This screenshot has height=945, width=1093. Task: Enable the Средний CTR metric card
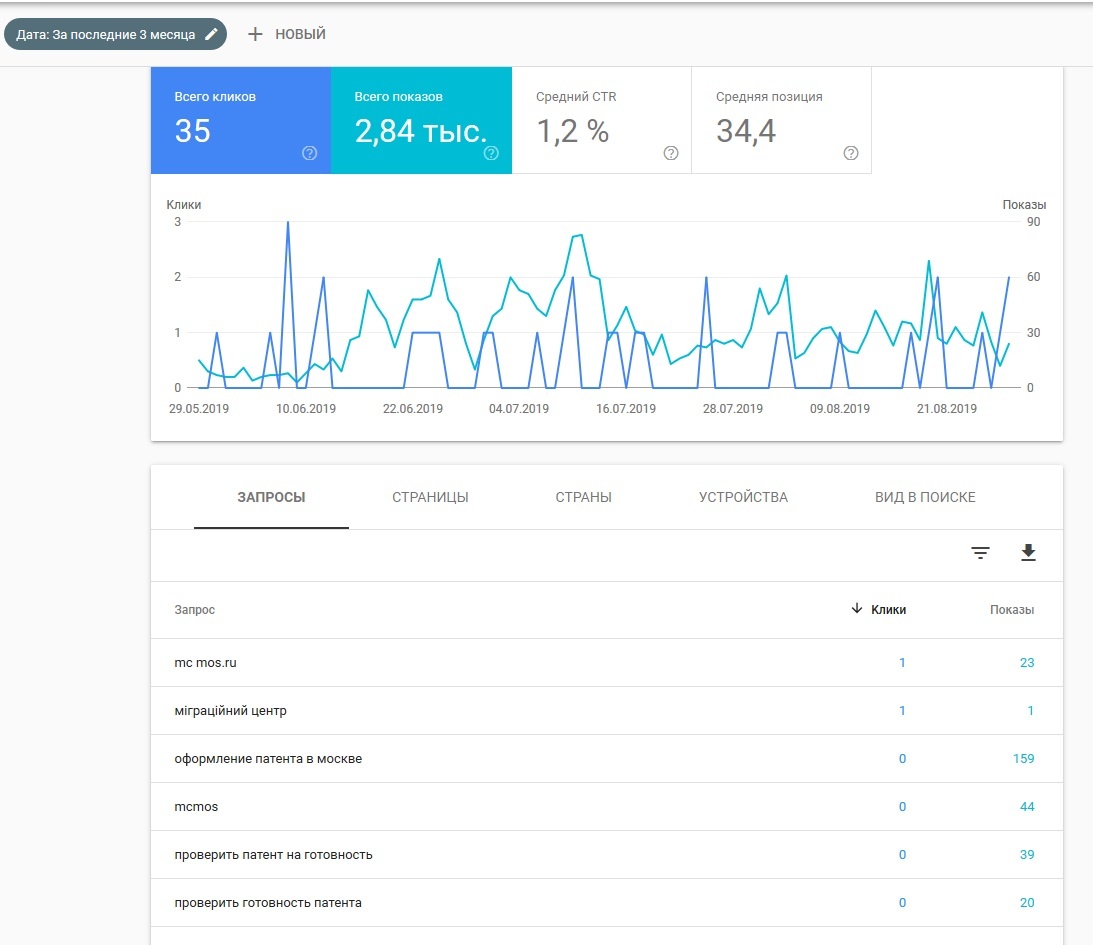tap(600, 120)
